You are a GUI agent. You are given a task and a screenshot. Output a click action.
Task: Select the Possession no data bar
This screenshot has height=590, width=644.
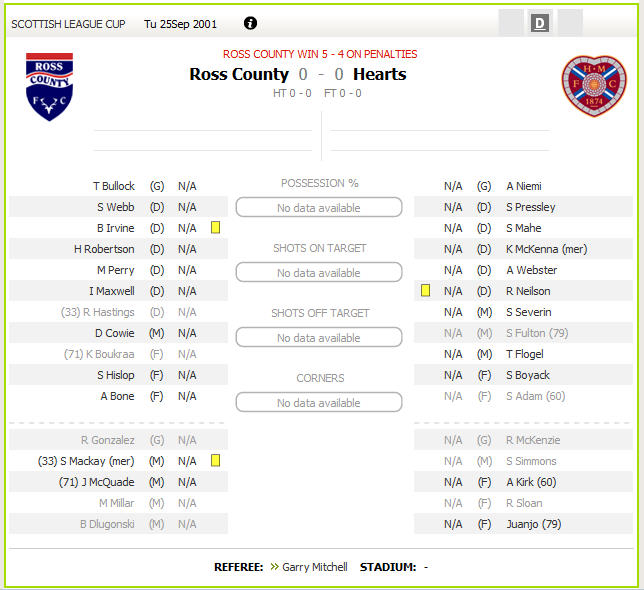click(x=319, y=207)
